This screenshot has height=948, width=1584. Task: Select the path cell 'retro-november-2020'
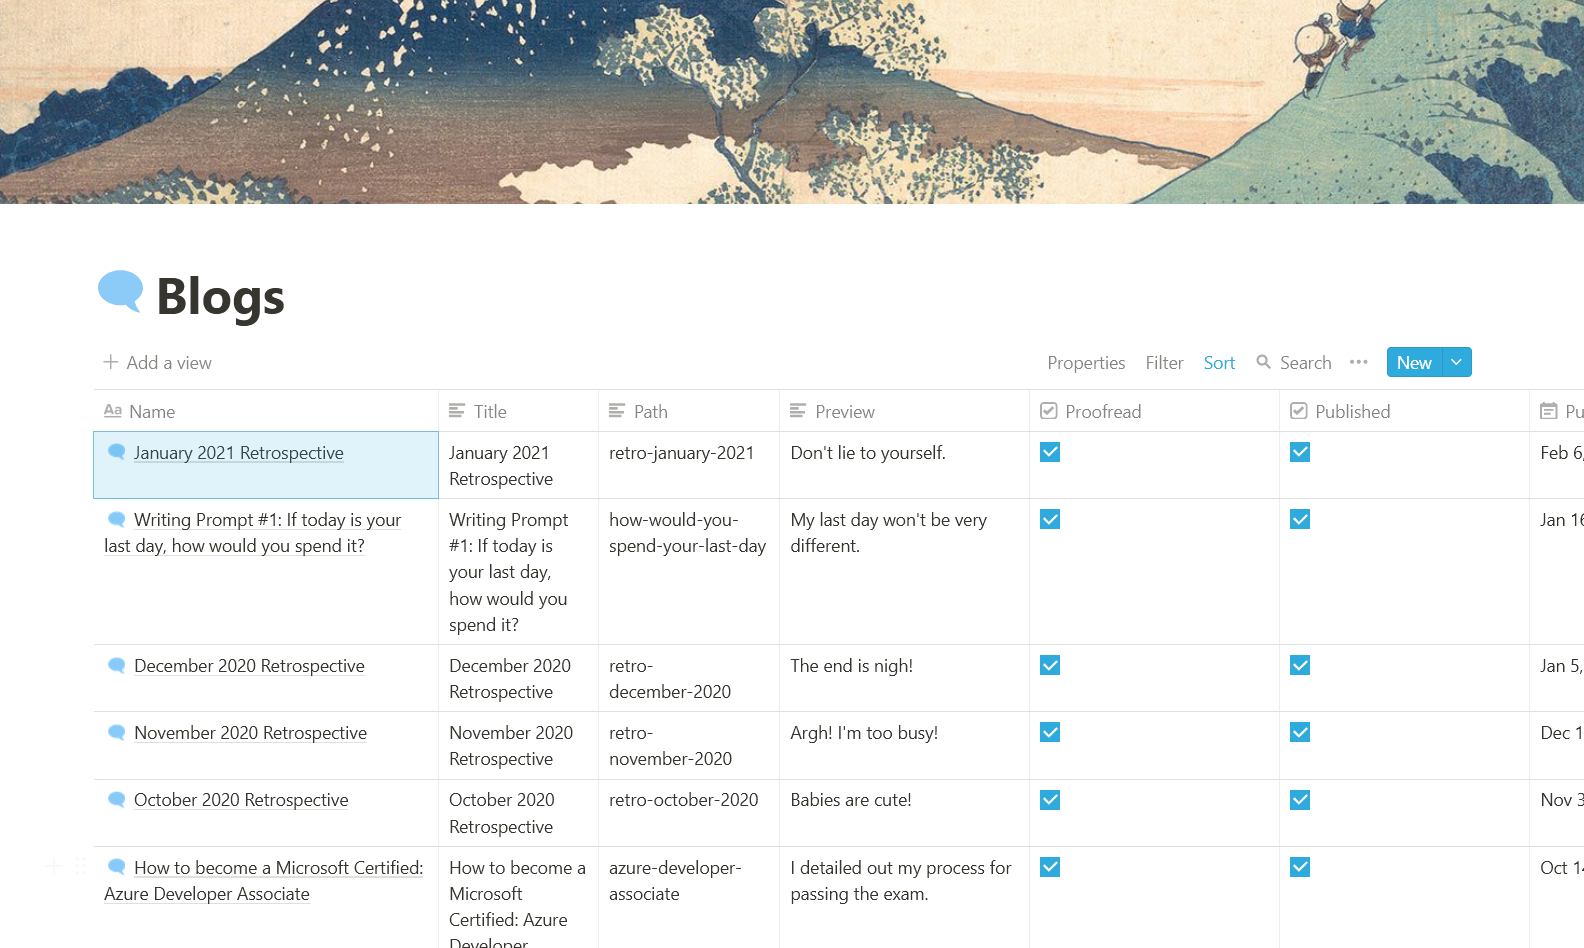689,745
